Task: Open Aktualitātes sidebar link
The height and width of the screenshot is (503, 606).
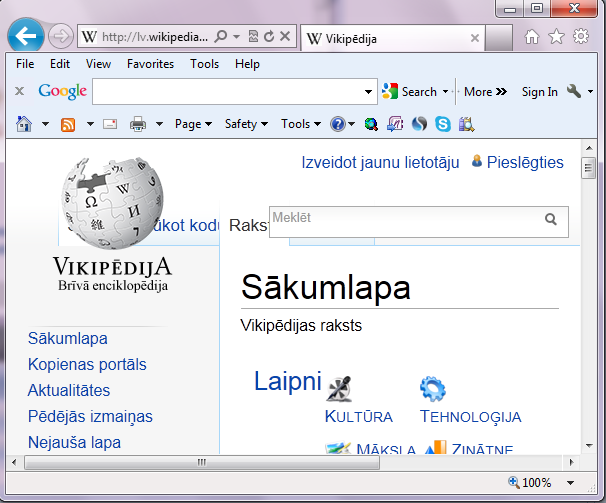Action: point(69,390)
